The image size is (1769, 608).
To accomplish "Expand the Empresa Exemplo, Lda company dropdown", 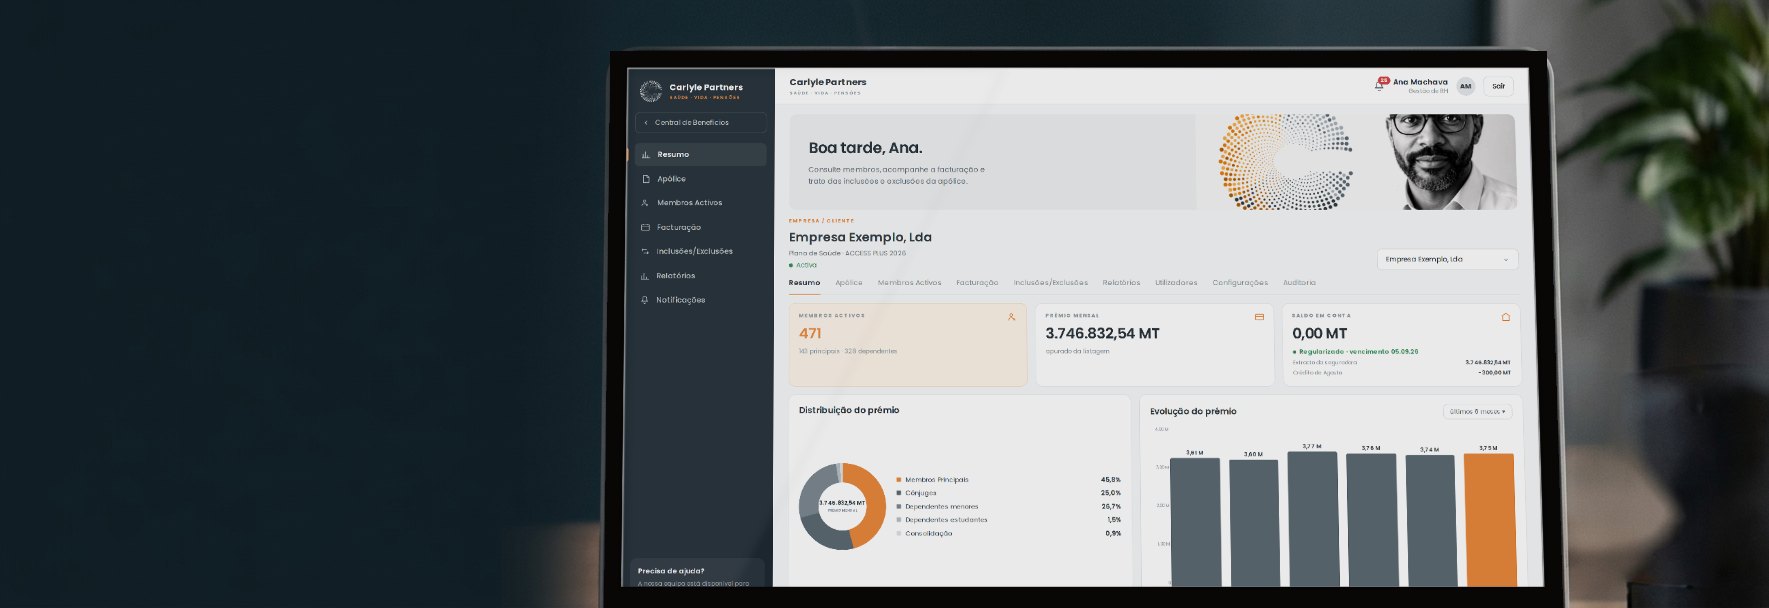I will point(1447,259).
